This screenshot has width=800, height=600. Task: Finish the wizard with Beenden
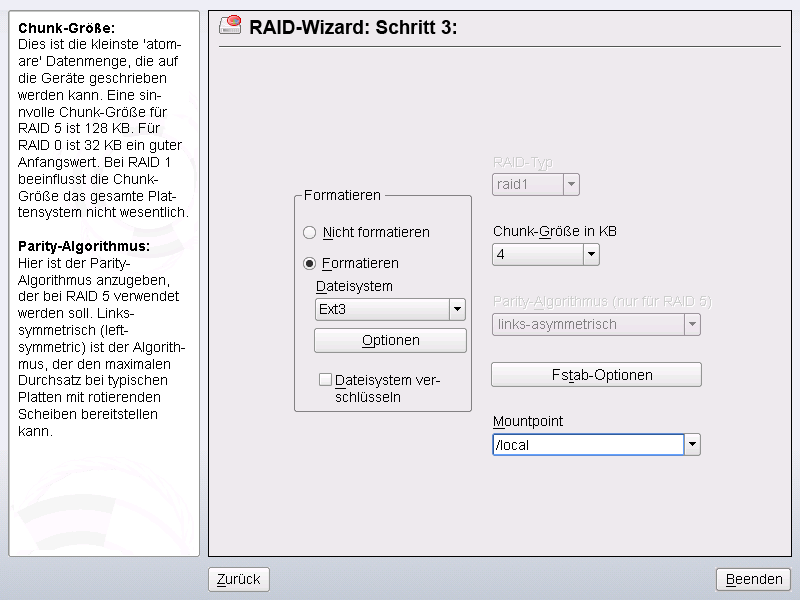(754, 579)
